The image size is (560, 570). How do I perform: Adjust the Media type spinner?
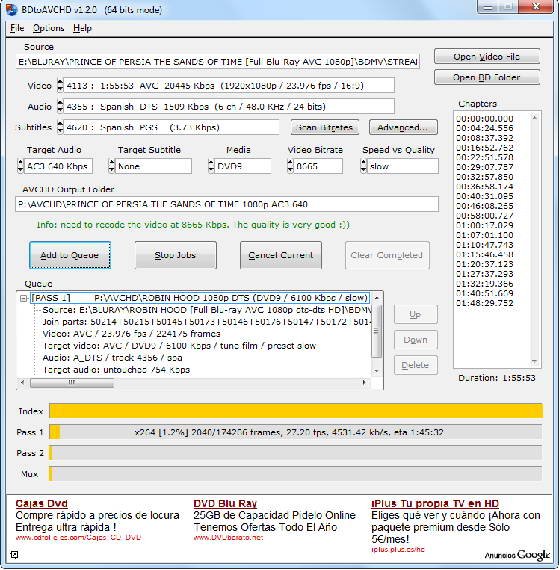pos(211,166)
